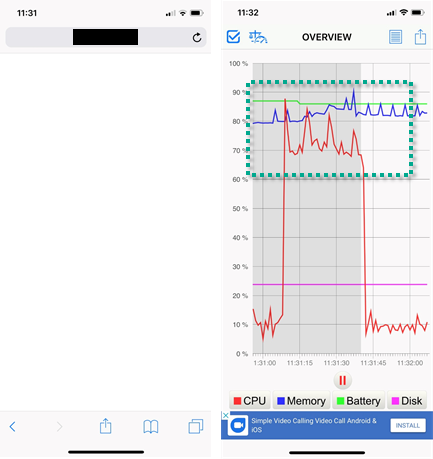Viewport: 433px width, 459px height.
Task: Tap the OVERVIEW title in the header
Action: point(327,37)
